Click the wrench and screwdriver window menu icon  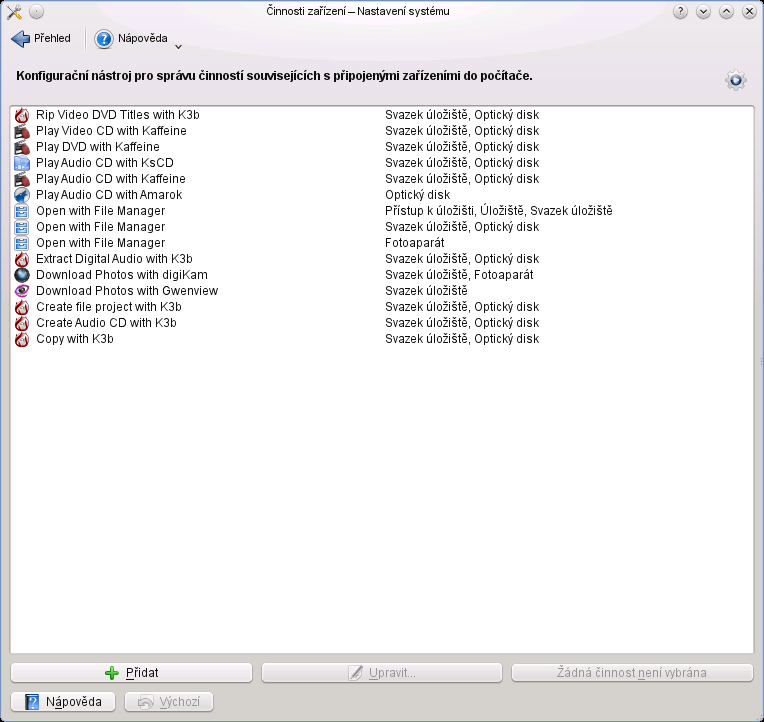(14, 12)
